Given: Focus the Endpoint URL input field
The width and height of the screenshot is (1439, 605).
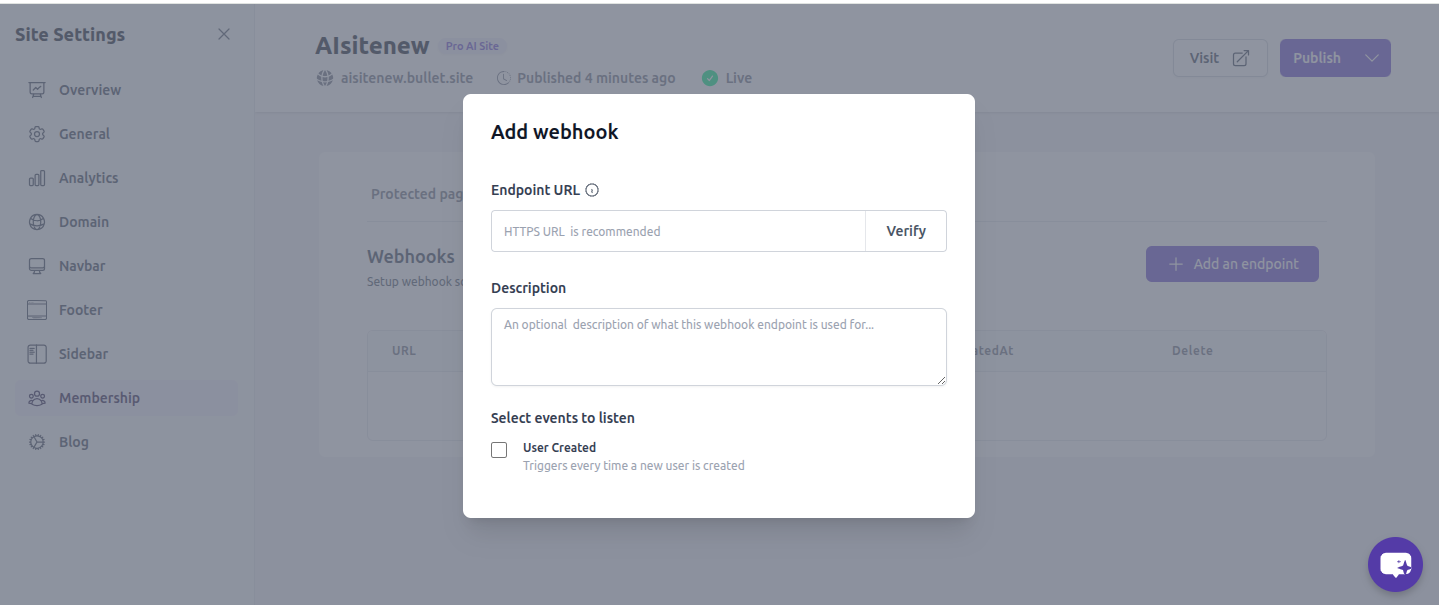Looking at the screenshot, I should tap(678, 231).
